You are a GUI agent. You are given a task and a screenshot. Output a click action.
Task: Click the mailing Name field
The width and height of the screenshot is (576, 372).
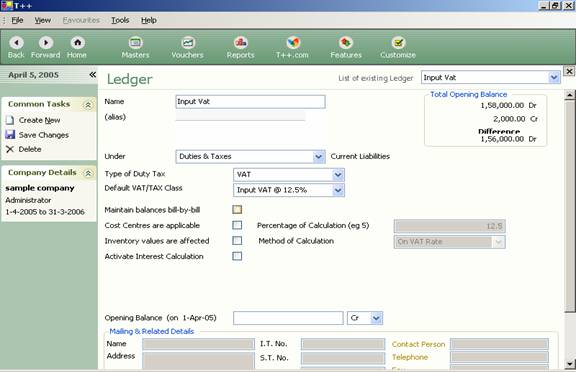tap(198, 344)
